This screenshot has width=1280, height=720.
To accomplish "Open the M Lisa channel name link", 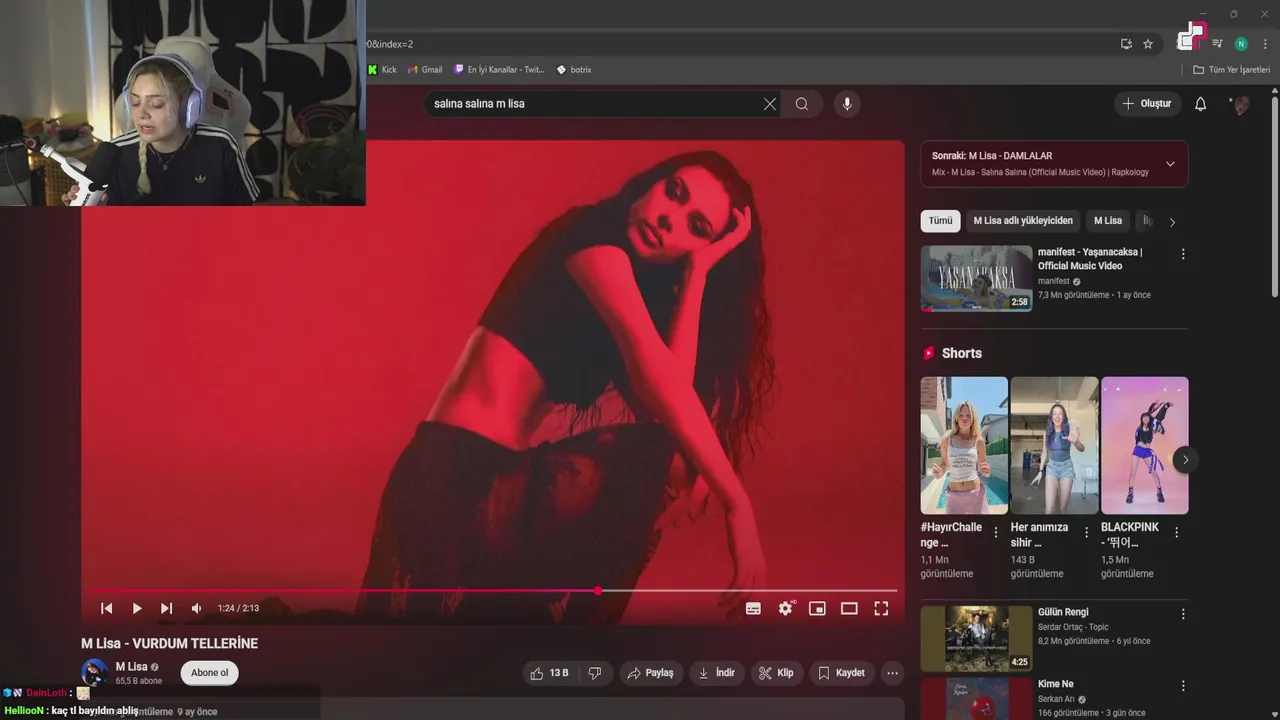I will (131, 667).
